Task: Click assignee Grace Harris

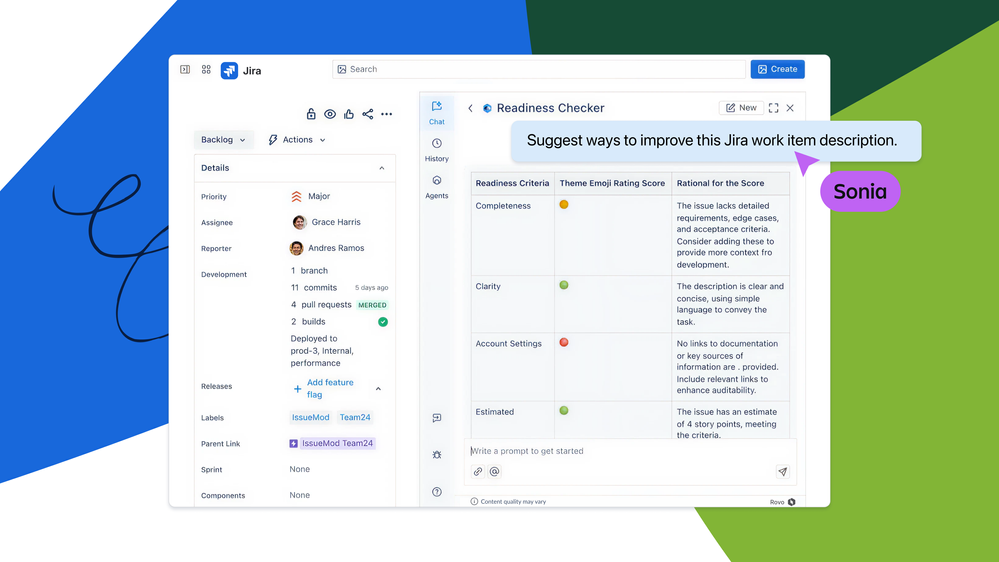Action: point(336,222)
